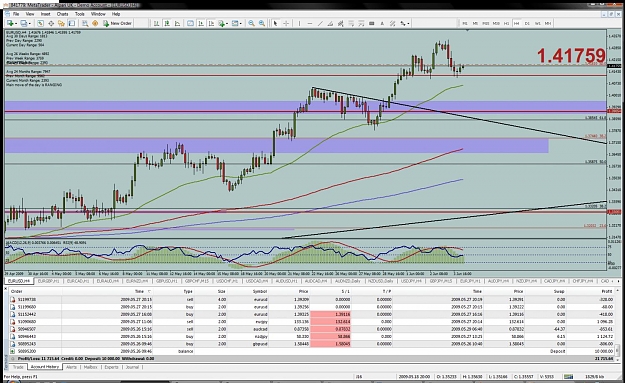Select the Text label tool
This screenshot has width=625, height=383.
point(382,24)
